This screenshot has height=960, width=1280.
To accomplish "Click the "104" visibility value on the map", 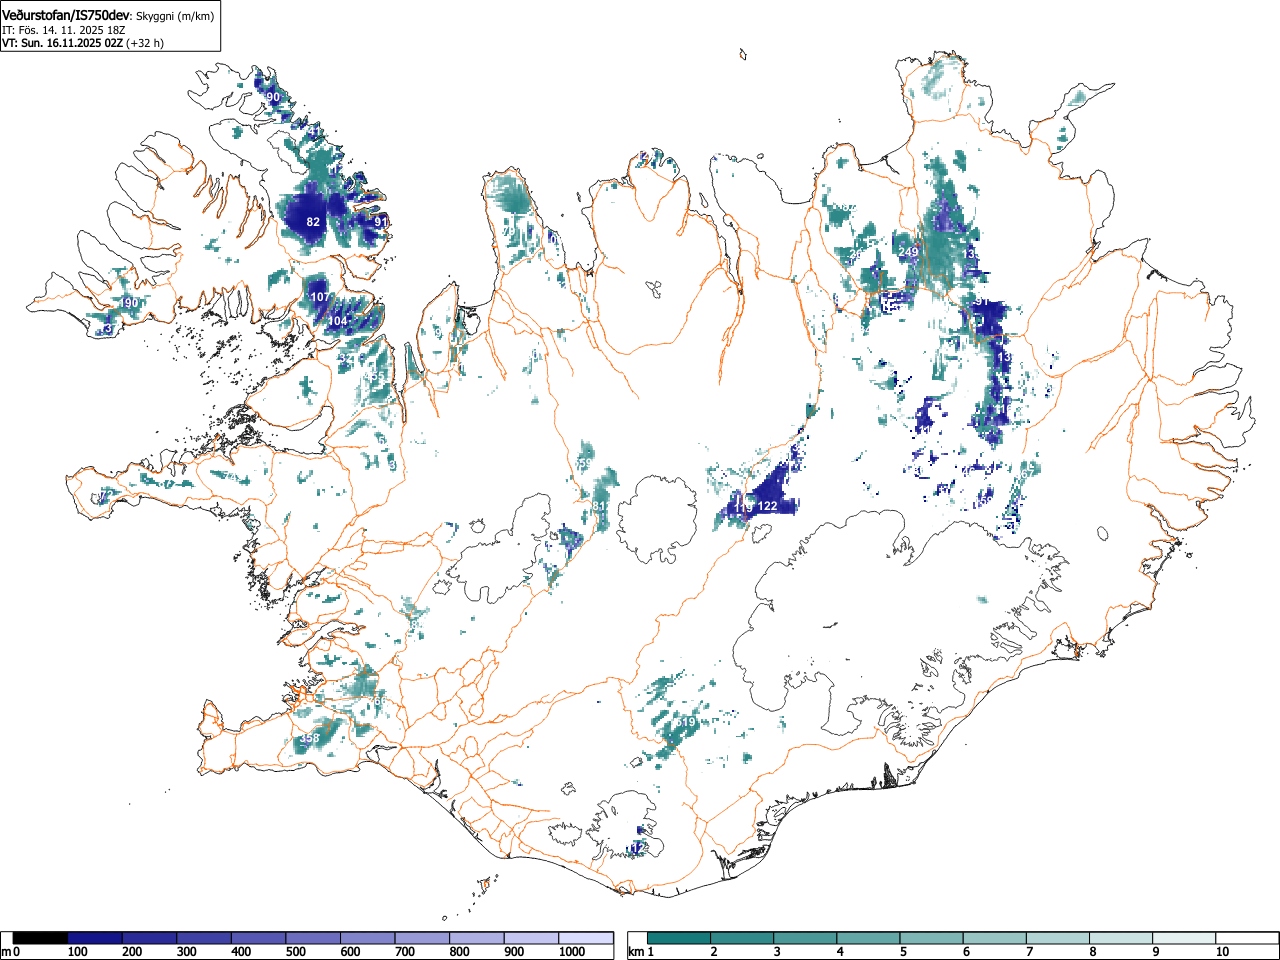I will (x=338, y=321).
